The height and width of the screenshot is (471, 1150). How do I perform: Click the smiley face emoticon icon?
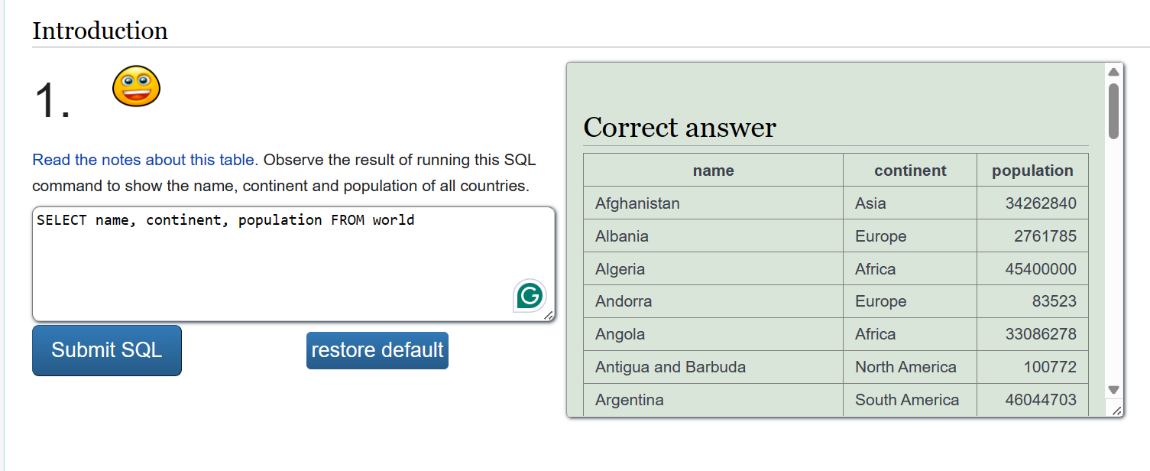136,86
